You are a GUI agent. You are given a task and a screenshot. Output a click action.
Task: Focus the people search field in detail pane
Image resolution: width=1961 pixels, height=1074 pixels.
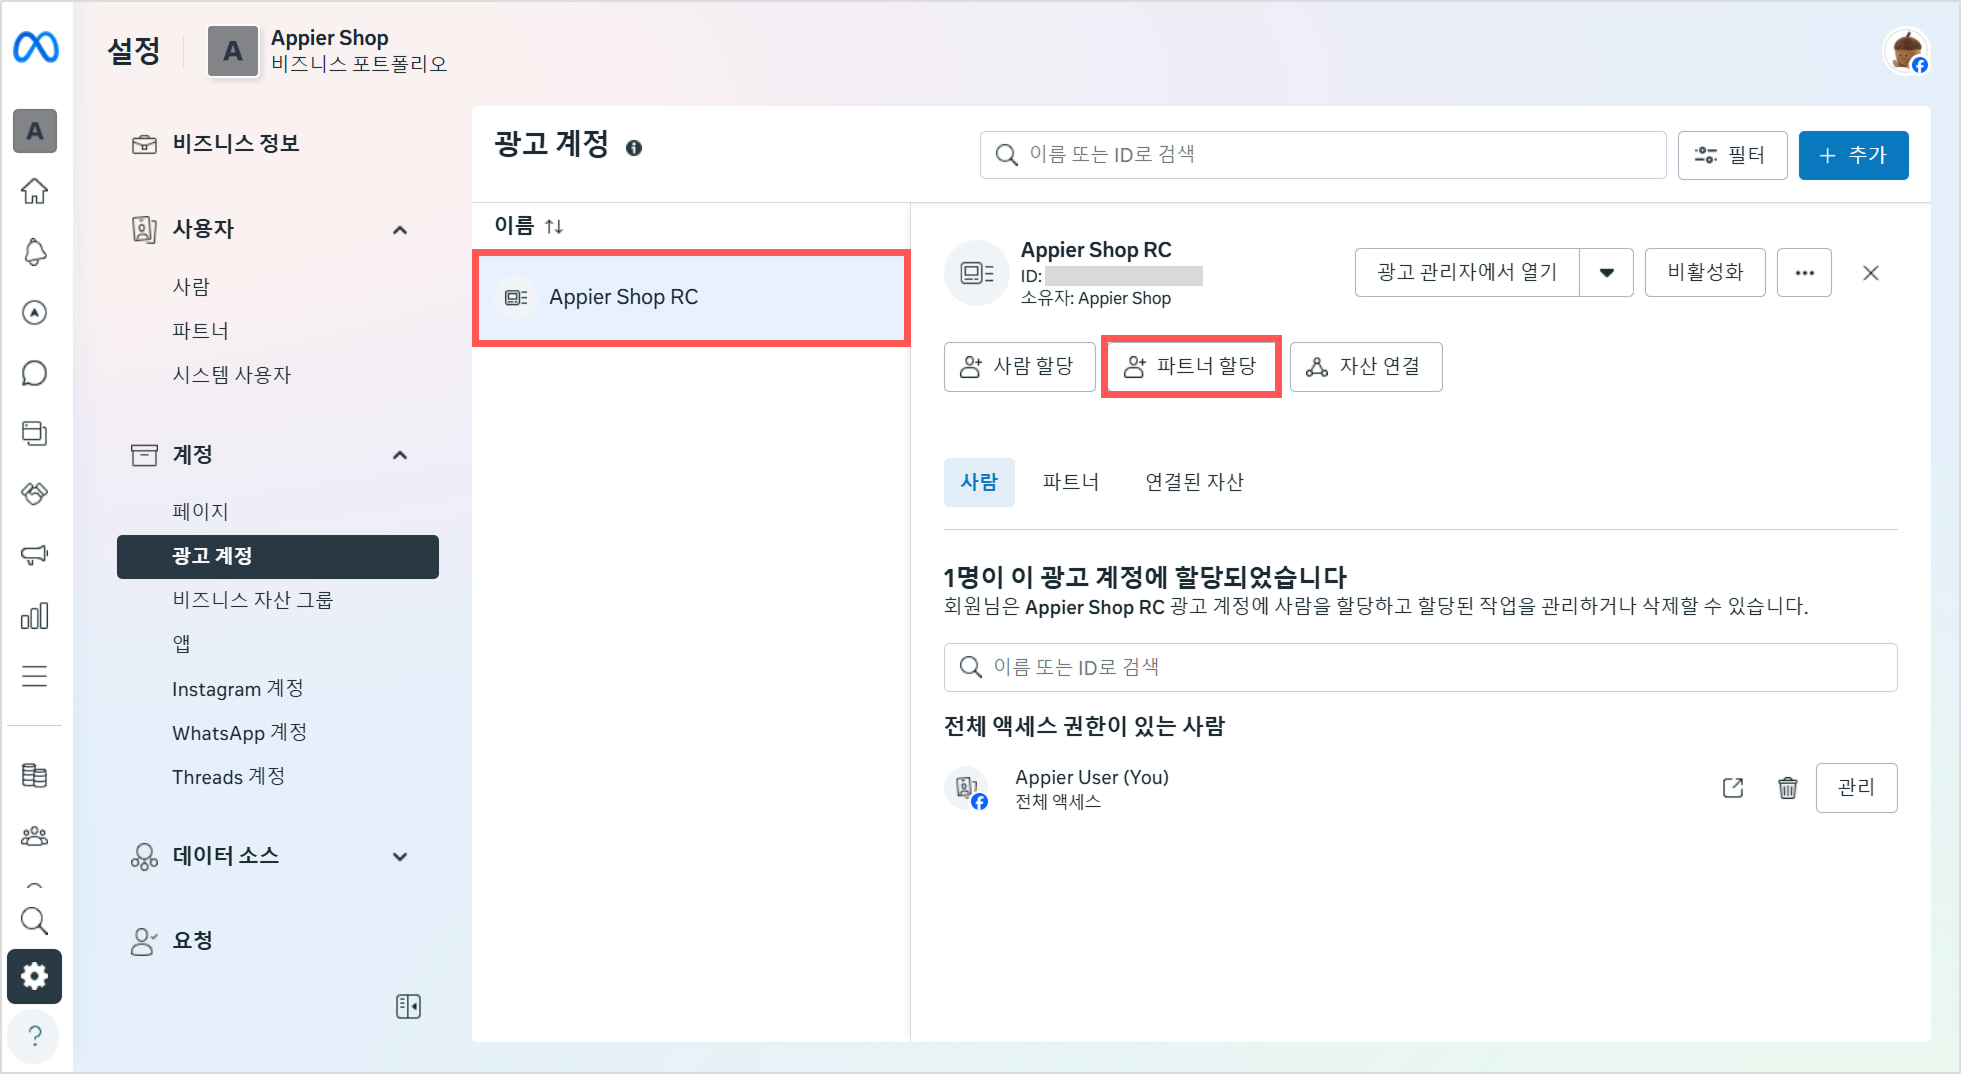click(x=1420, y=667)
